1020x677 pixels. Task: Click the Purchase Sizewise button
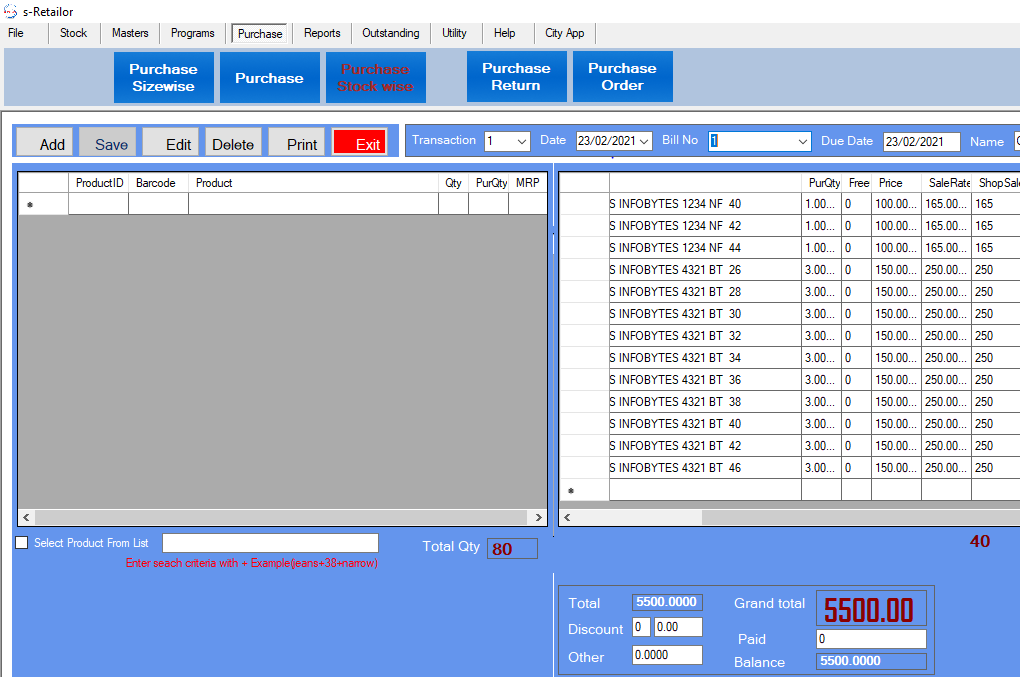tap(163, 77)
